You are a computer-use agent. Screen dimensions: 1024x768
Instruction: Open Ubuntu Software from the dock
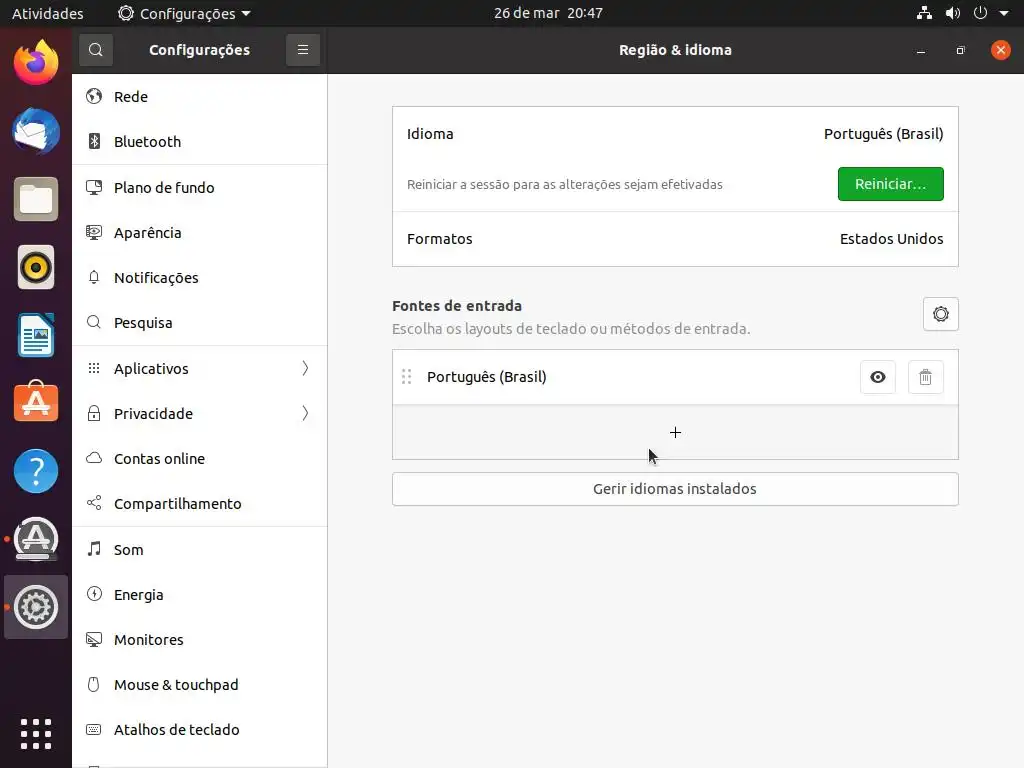[36, 402]
